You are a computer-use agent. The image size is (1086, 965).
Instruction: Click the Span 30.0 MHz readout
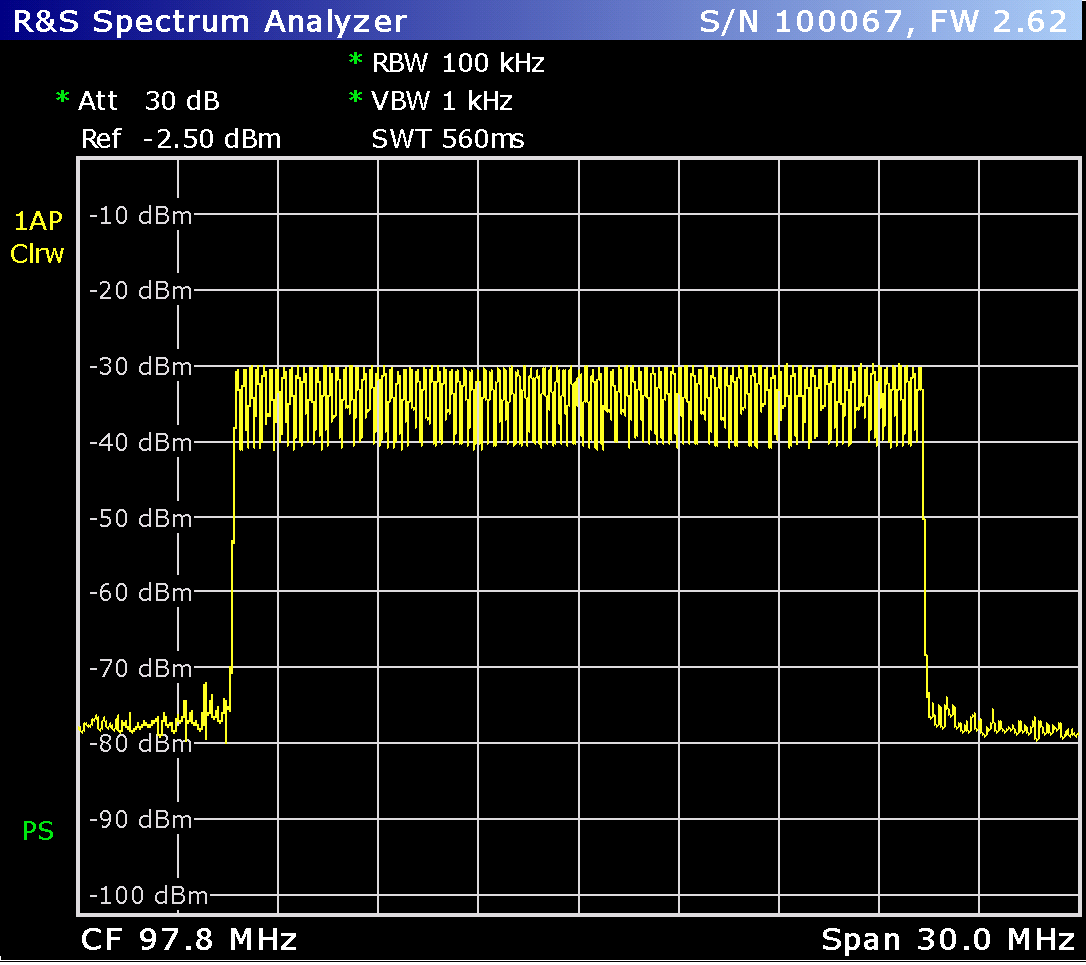(x=948, y=940)
